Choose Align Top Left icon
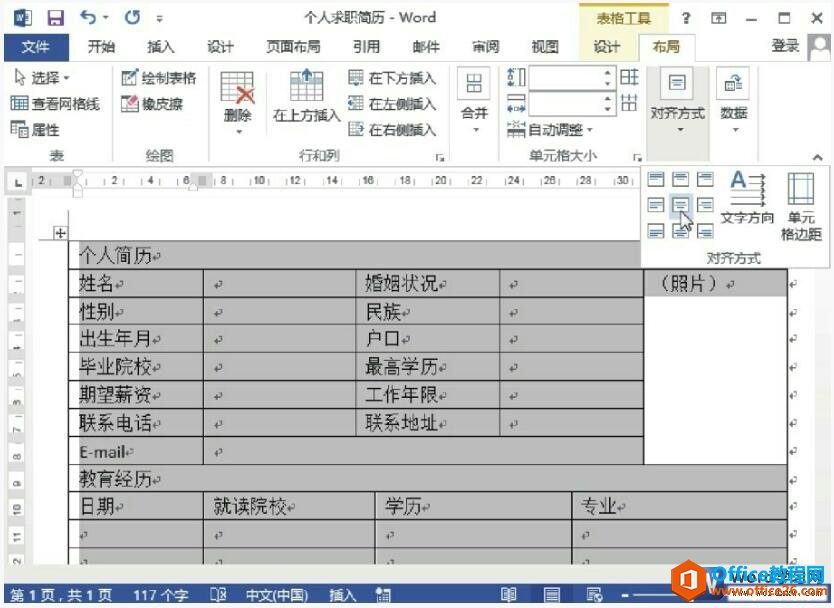The image size is (834, 608). click(x=656, y=179)
